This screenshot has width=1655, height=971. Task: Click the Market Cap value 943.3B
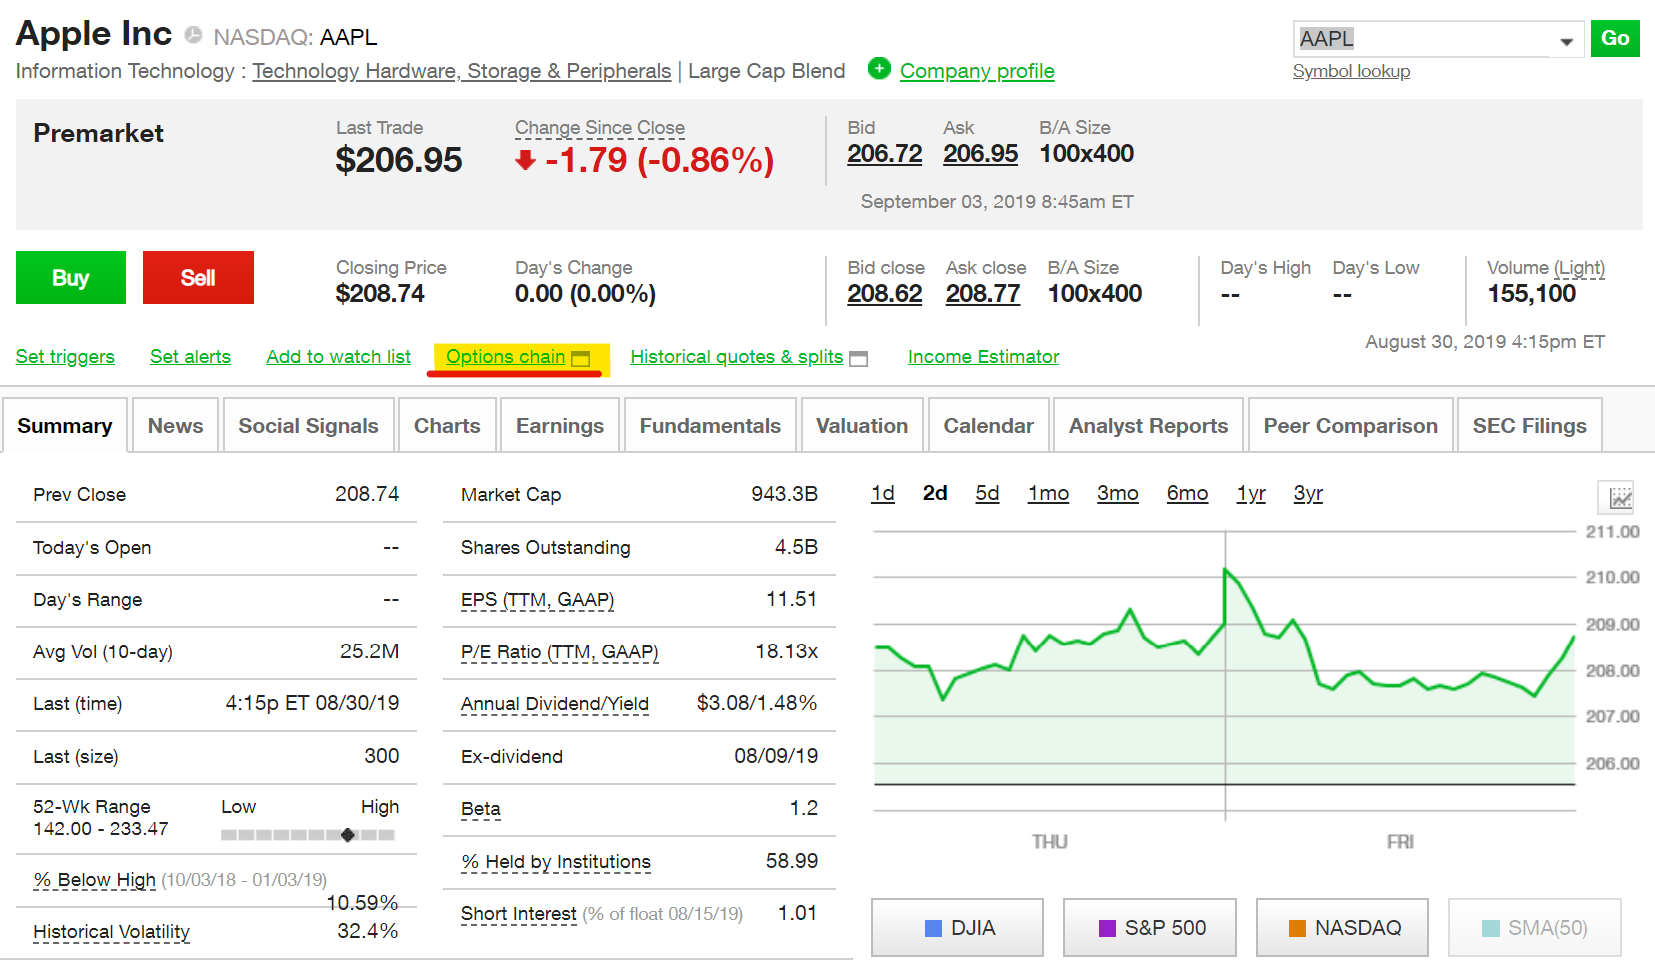[784, 494]
